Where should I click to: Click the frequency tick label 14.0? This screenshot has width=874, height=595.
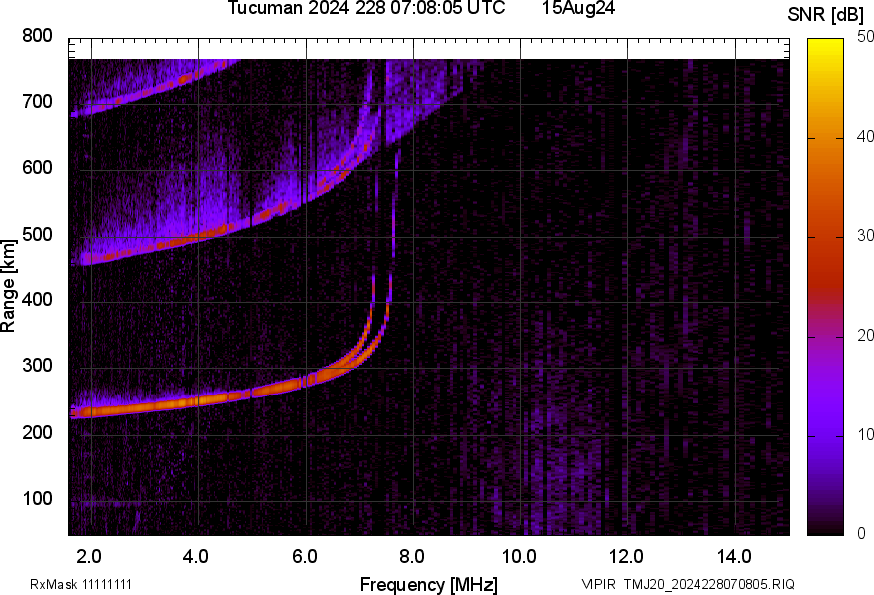click(x=734, y=556)
